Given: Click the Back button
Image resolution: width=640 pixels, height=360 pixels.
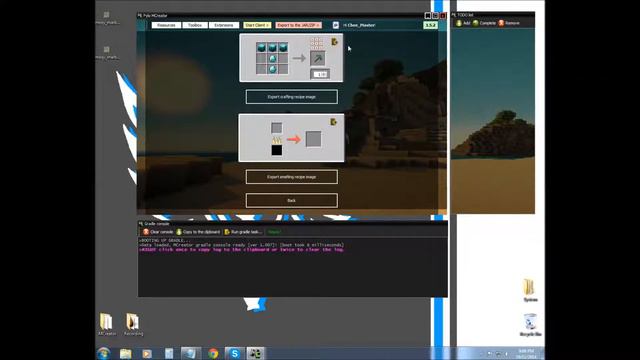Looking at the screenshot, I should (291, 200).
